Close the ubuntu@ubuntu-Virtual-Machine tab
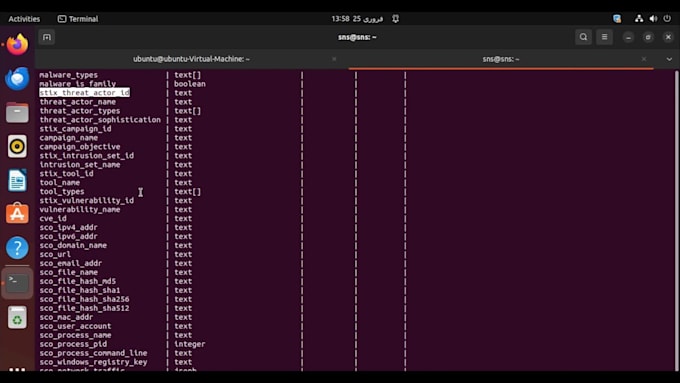680x383 pixels. [x=334, y=59]
